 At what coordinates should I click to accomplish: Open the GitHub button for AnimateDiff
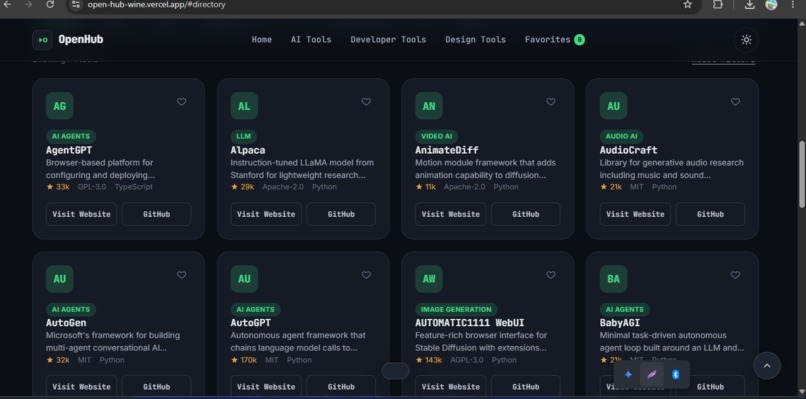525,214
